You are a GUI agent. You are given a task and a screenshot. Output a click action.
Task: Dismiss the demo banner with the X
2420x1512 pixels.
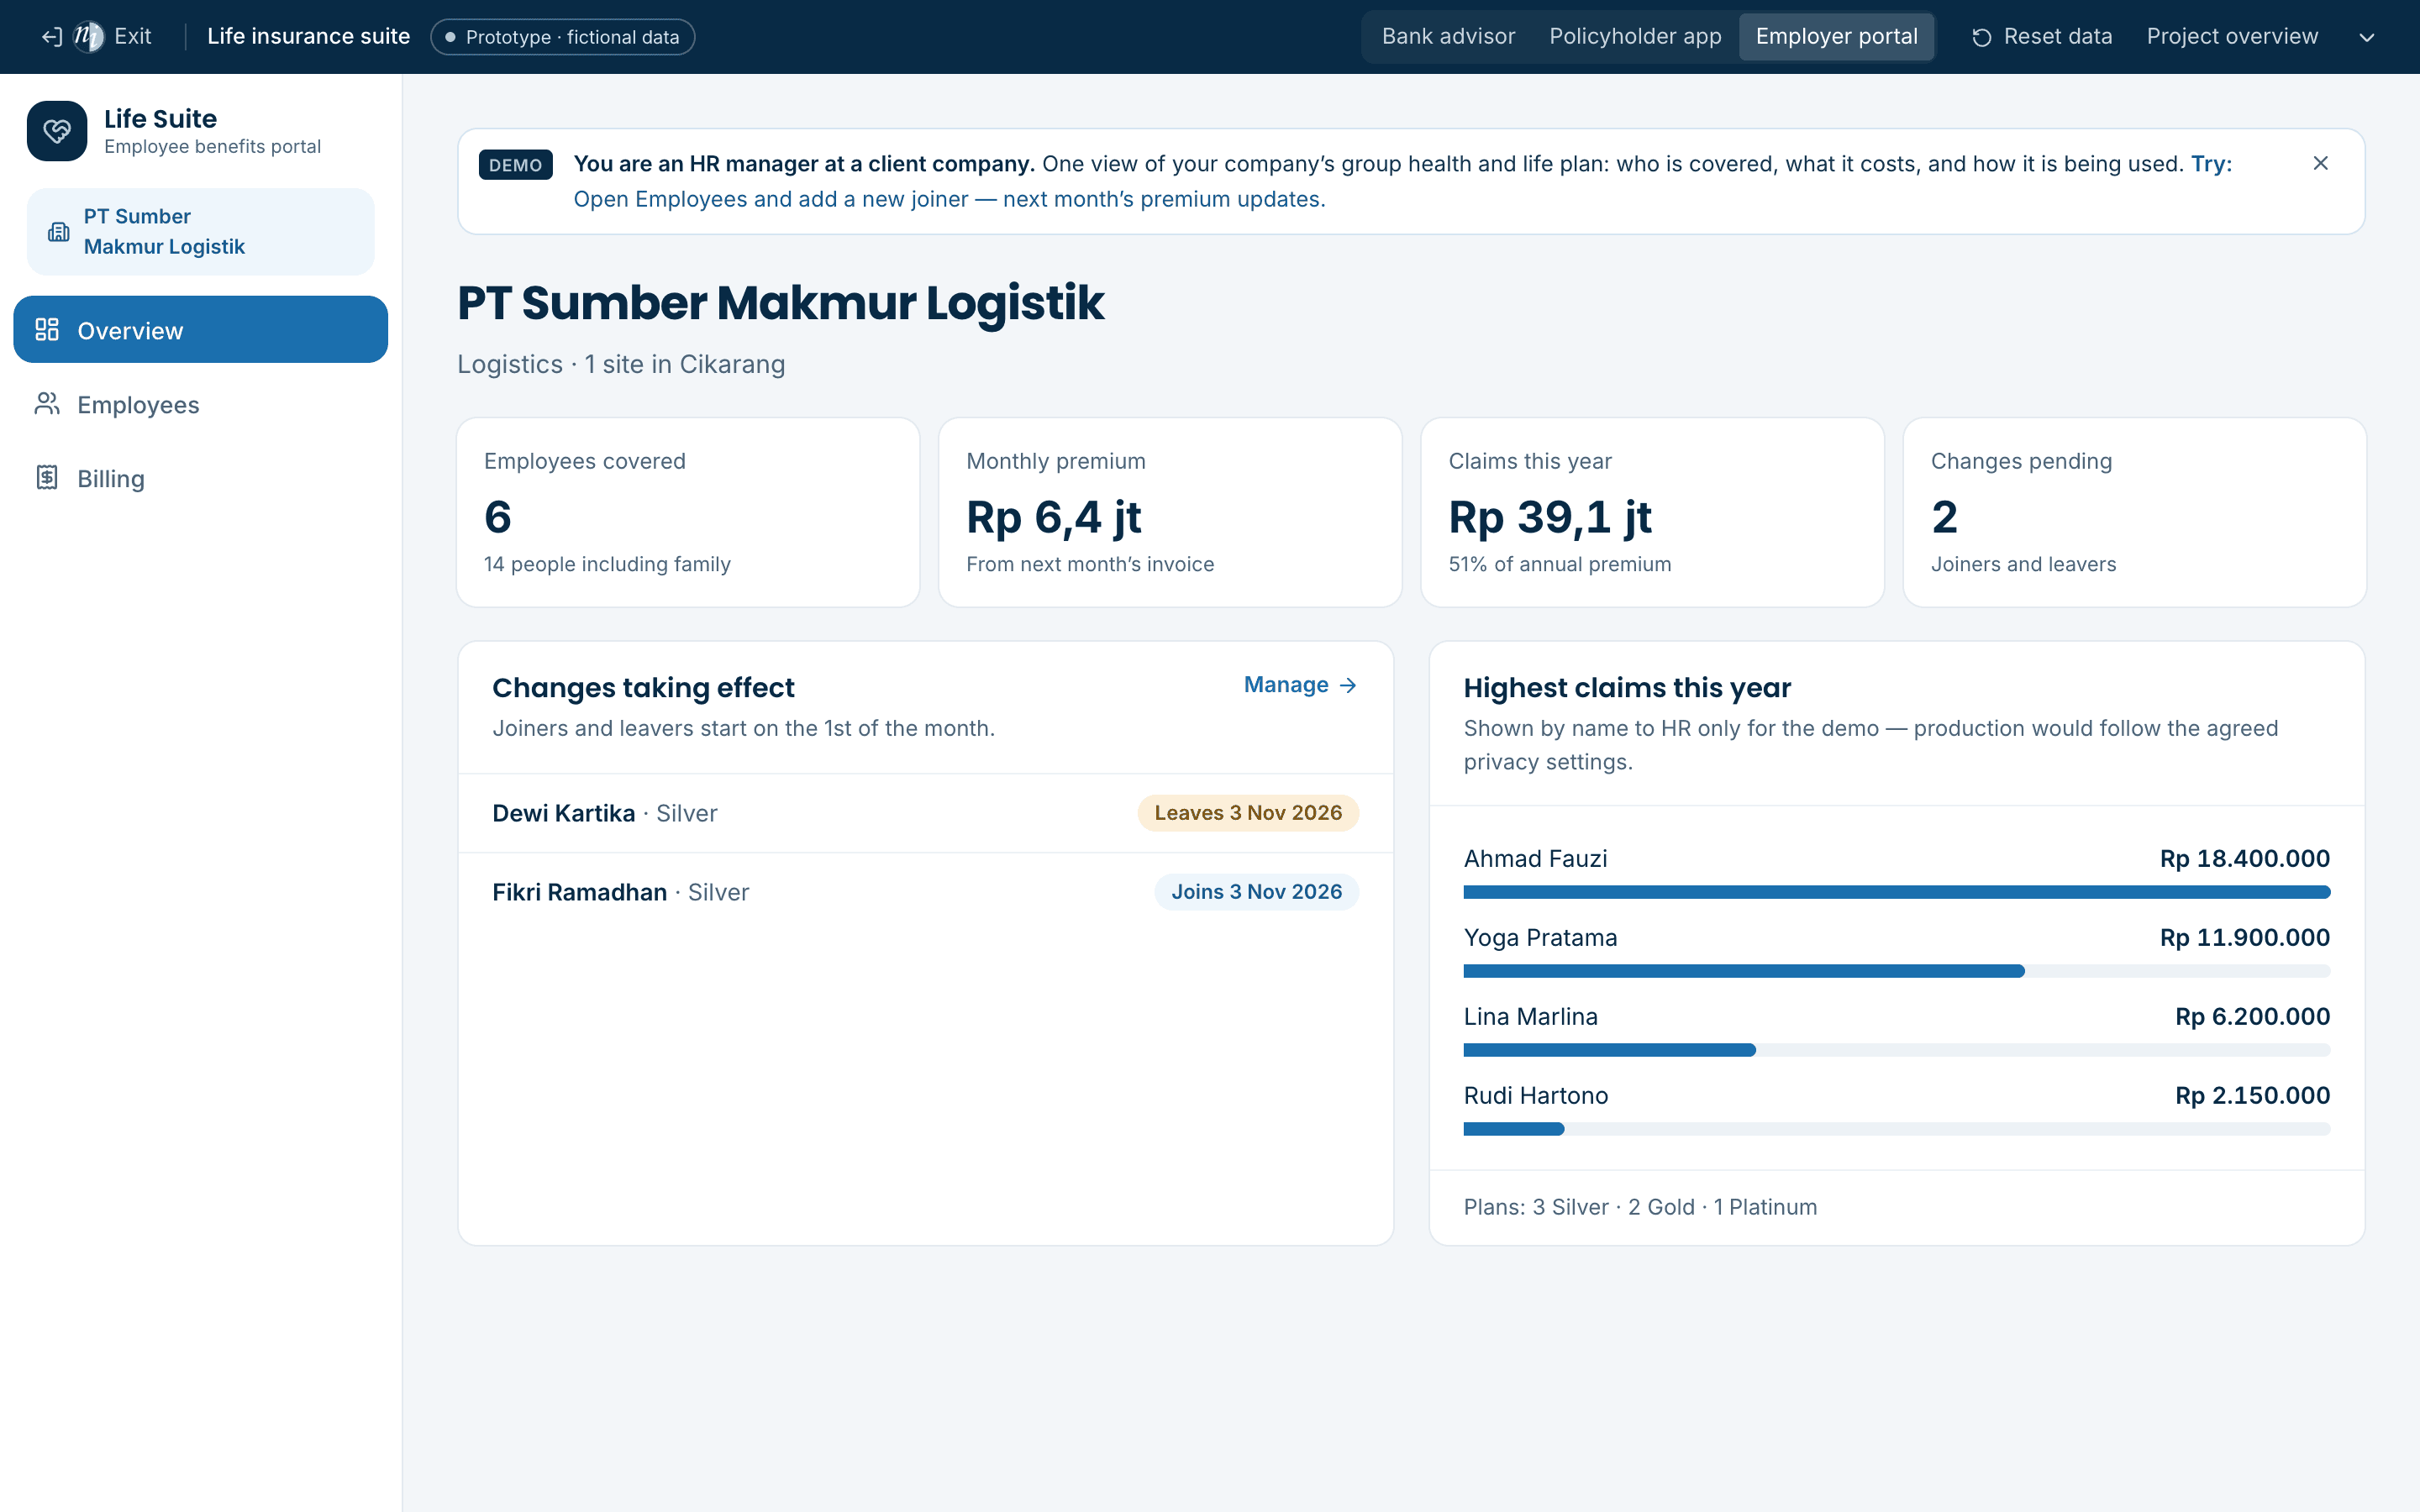pos(2320,163)
